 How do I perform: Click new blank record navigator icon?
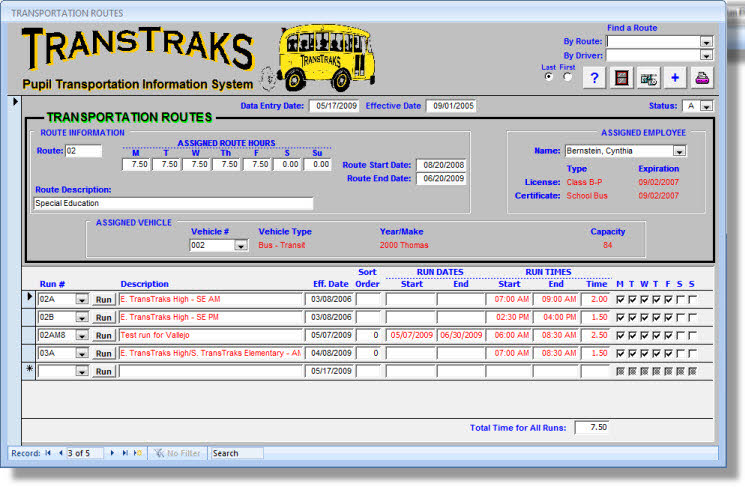pyautogui.click(x=138, y=453)
